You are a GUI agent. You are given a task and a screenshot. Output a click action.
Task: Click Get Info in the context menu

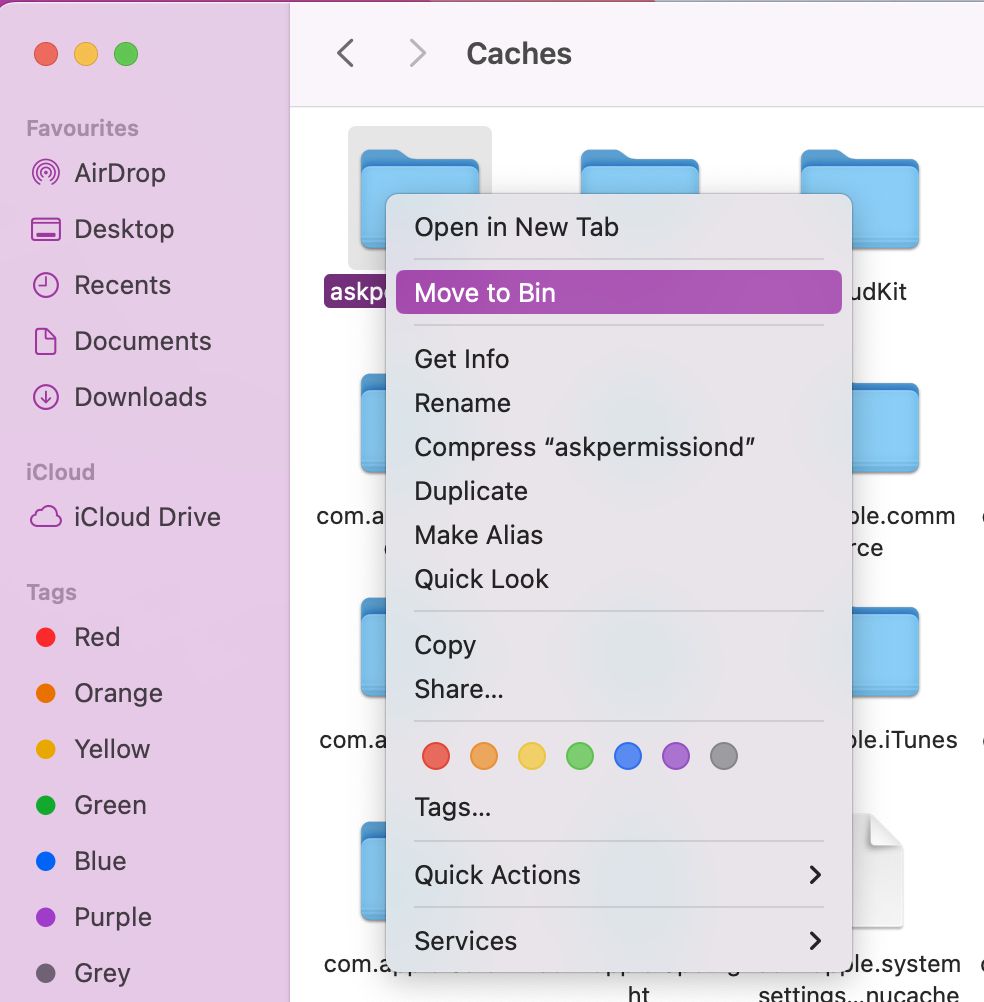click(461, 359)
